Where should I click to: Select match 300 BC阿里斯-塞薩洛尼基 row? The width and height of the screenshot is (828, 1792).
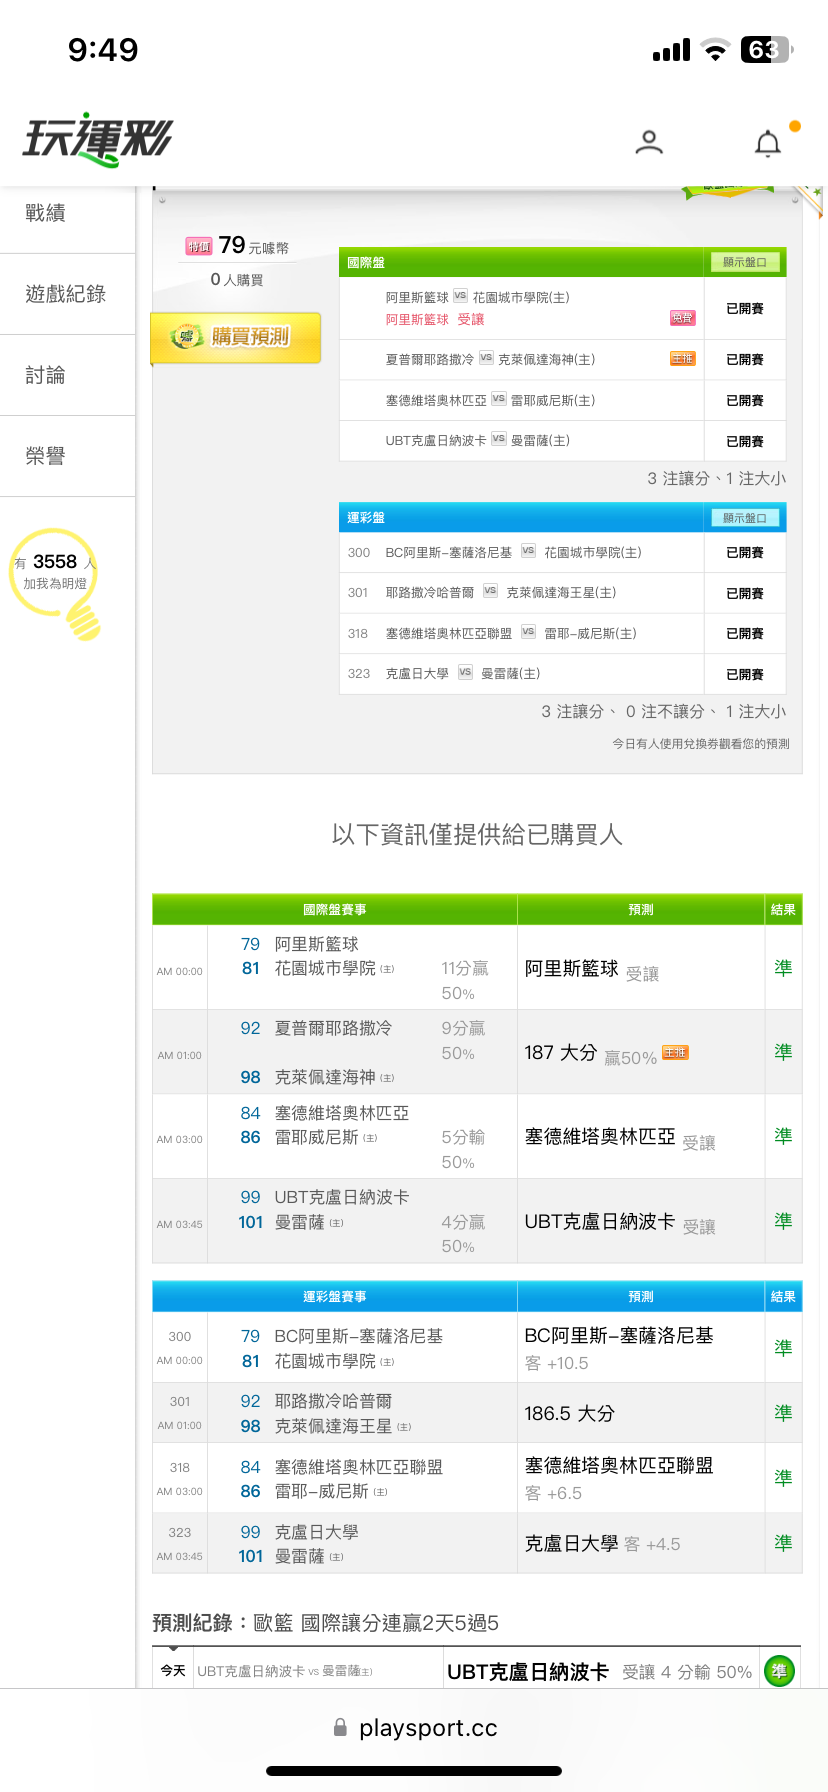[x=563, y=552]
